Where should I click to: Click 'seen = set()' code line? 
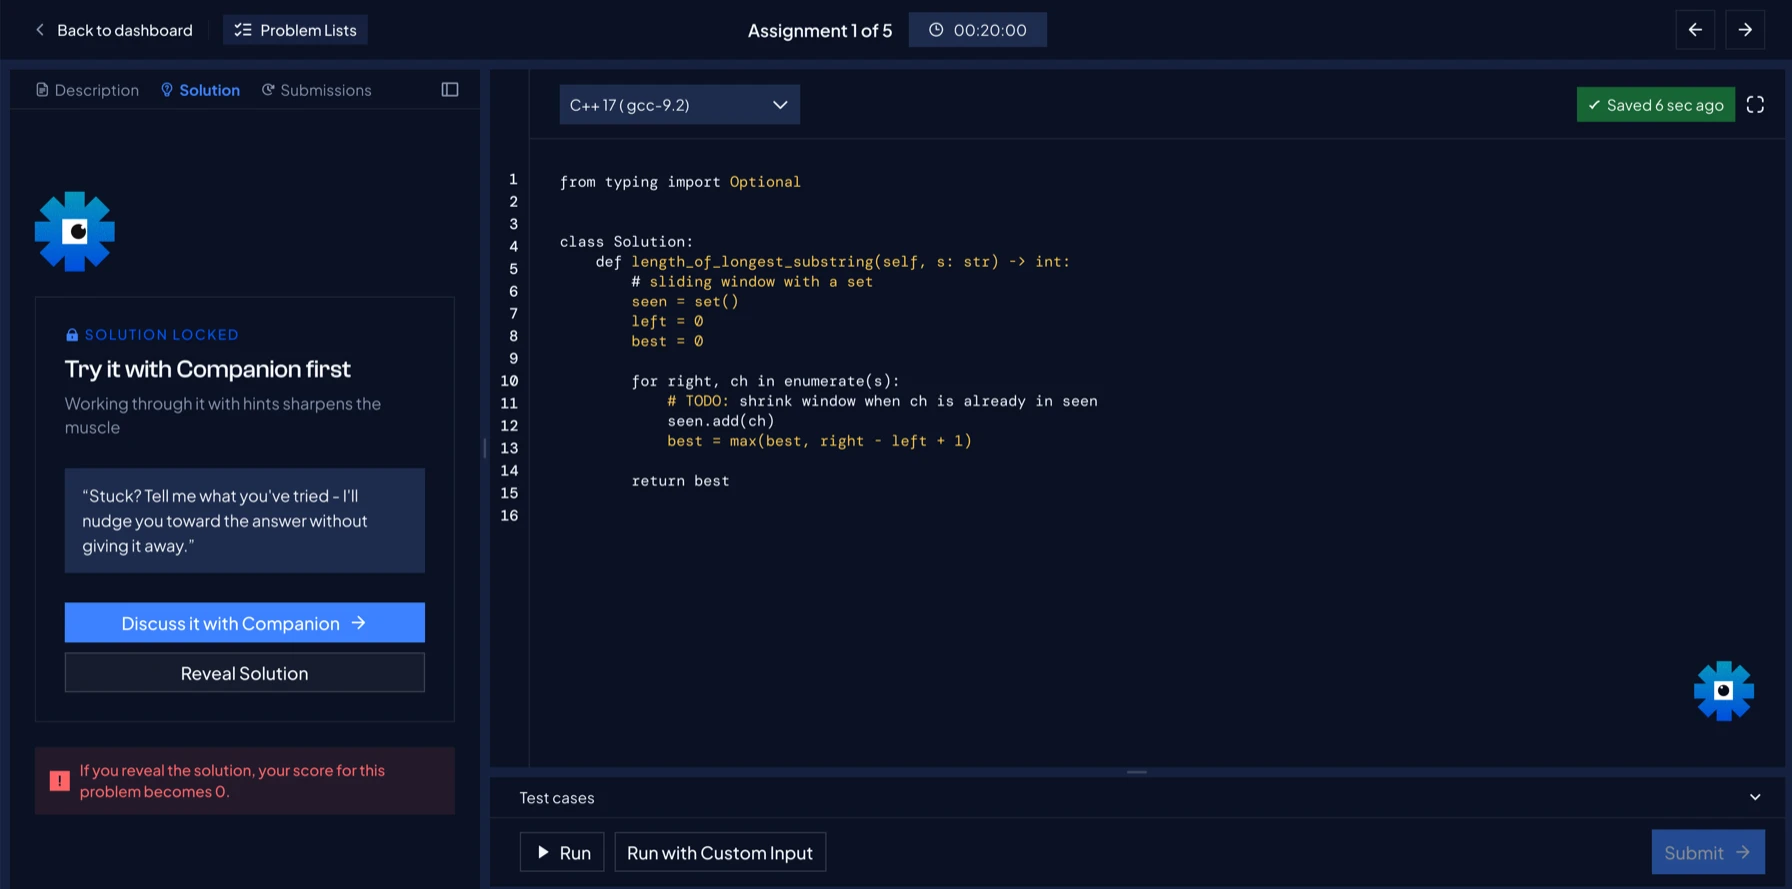[x=685, y=302]
